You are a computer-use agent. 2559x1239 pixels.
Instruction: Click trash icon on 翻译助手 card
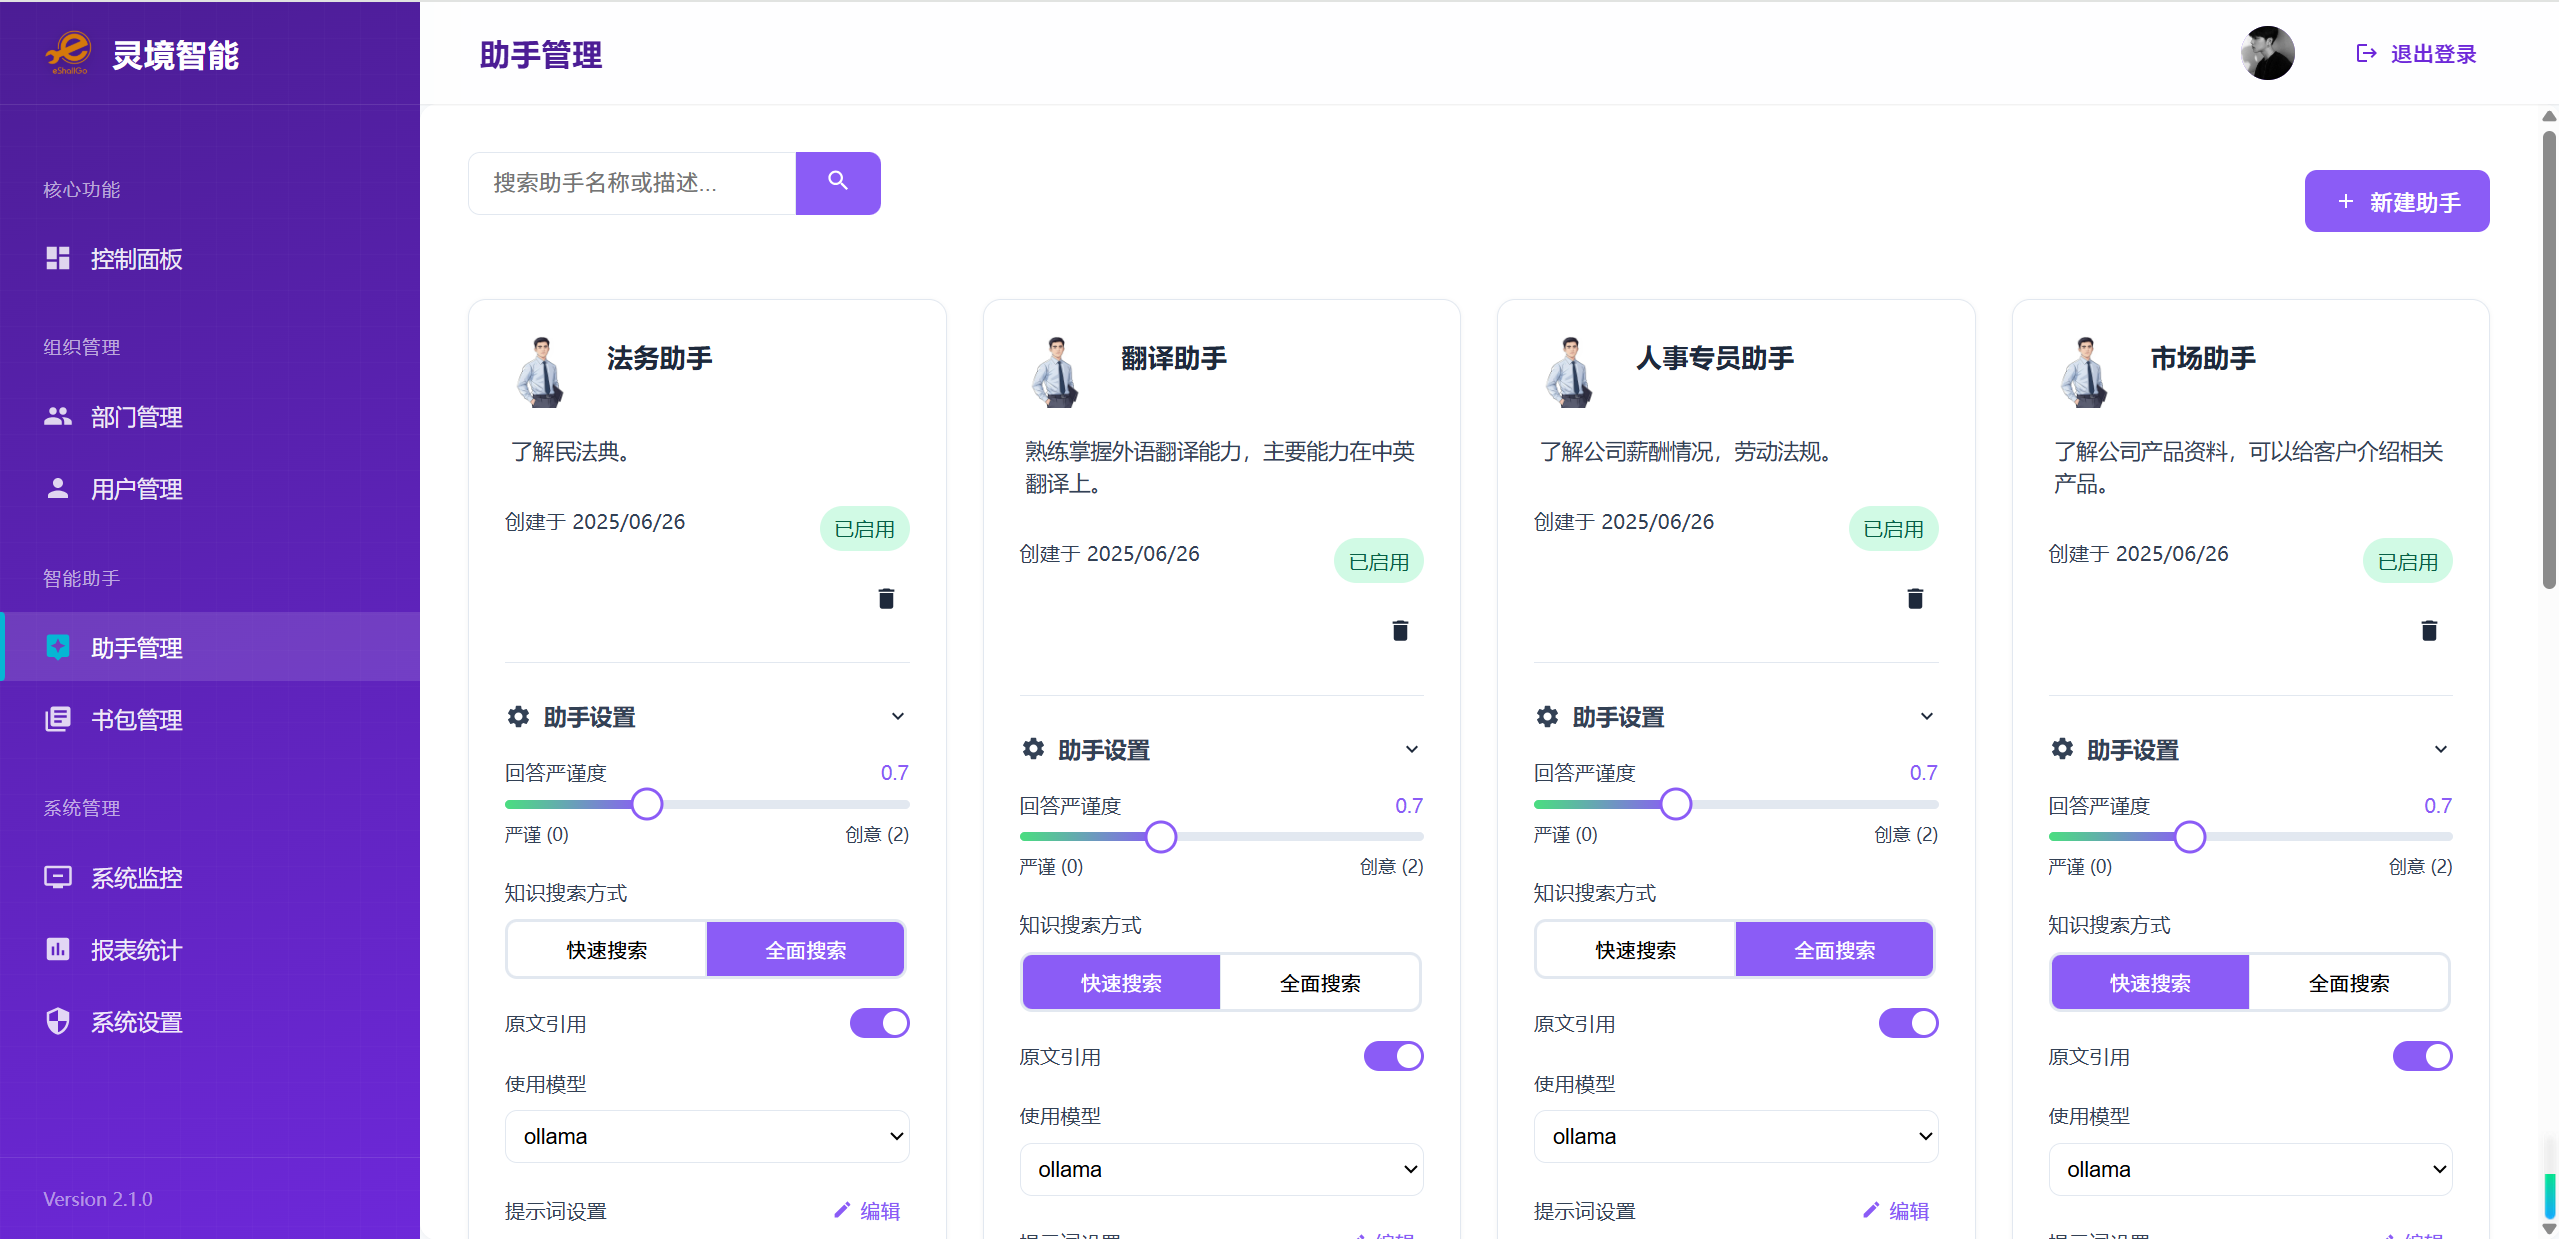pos(1399,630)
